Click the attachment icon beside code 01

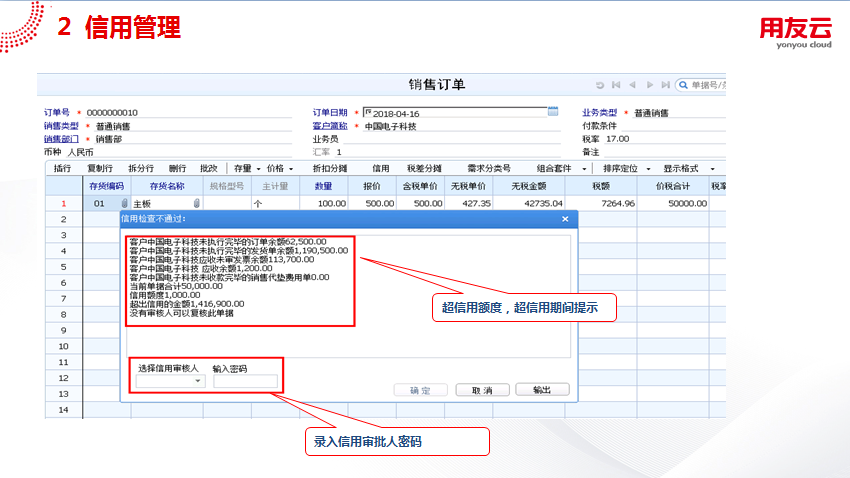(124, 203)
